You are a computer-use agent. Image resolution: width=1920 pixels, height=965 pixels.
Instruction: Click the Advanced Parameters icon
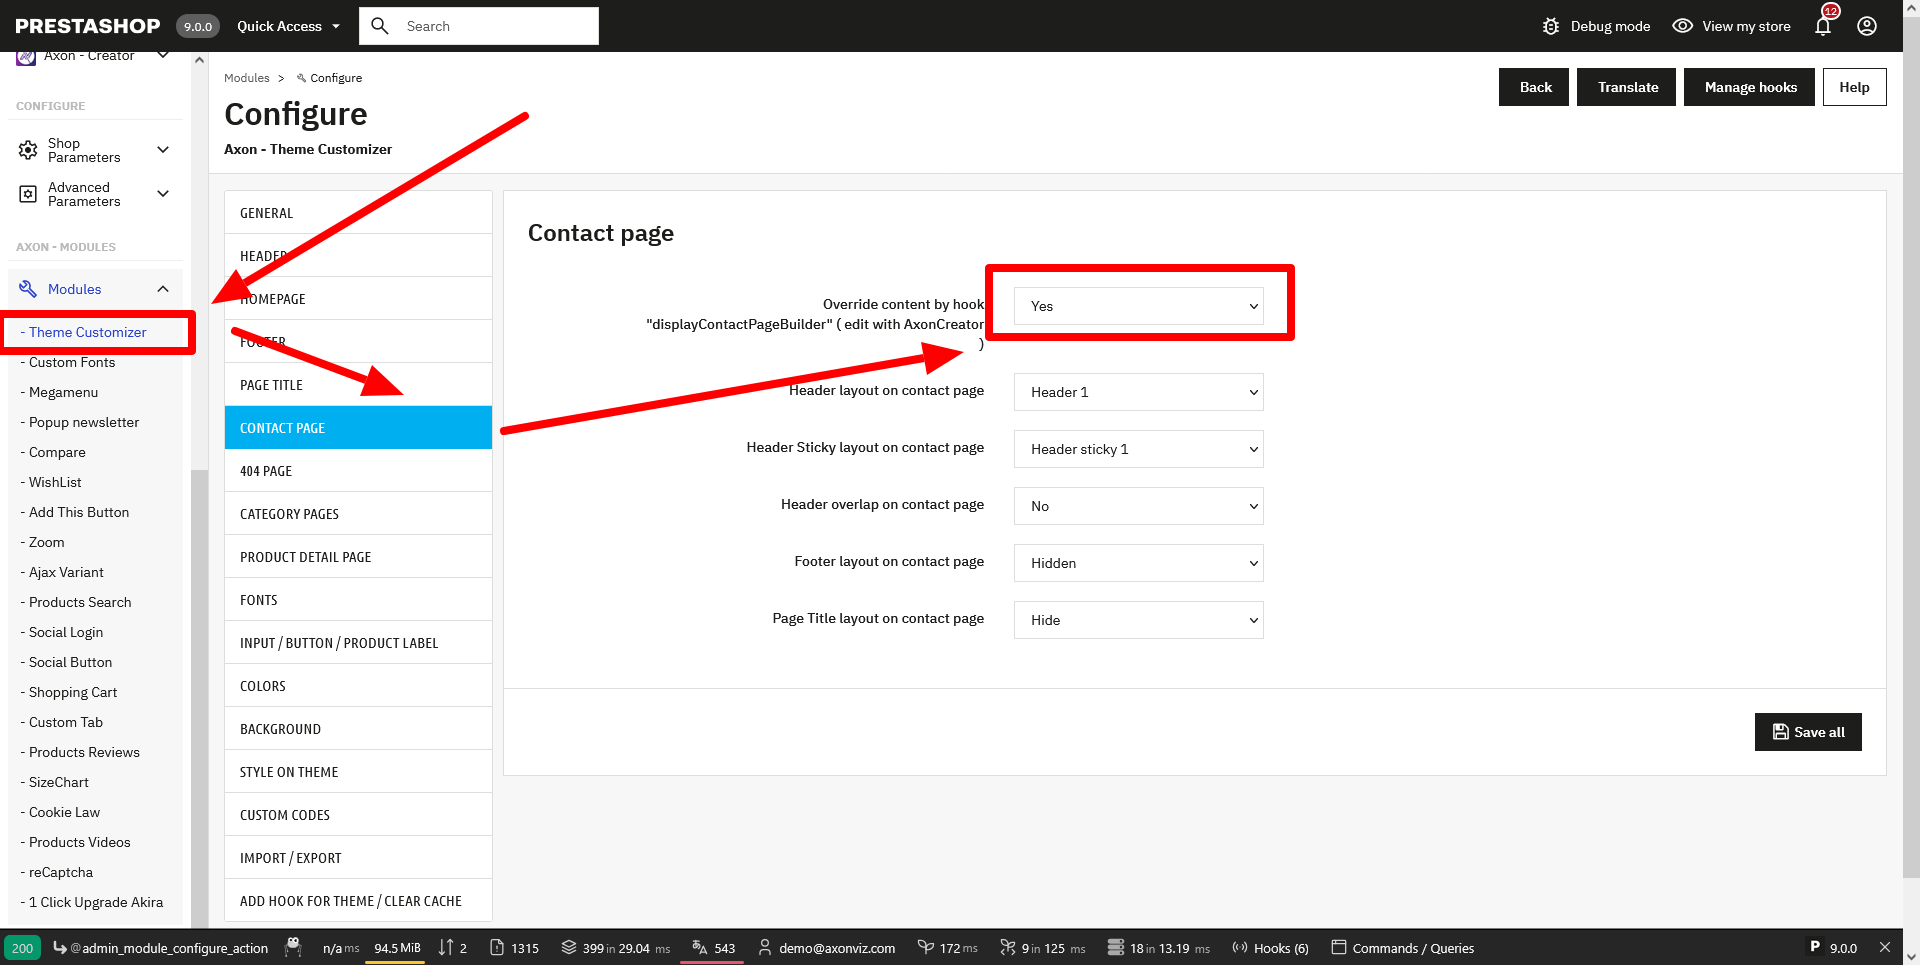(28, 194)
